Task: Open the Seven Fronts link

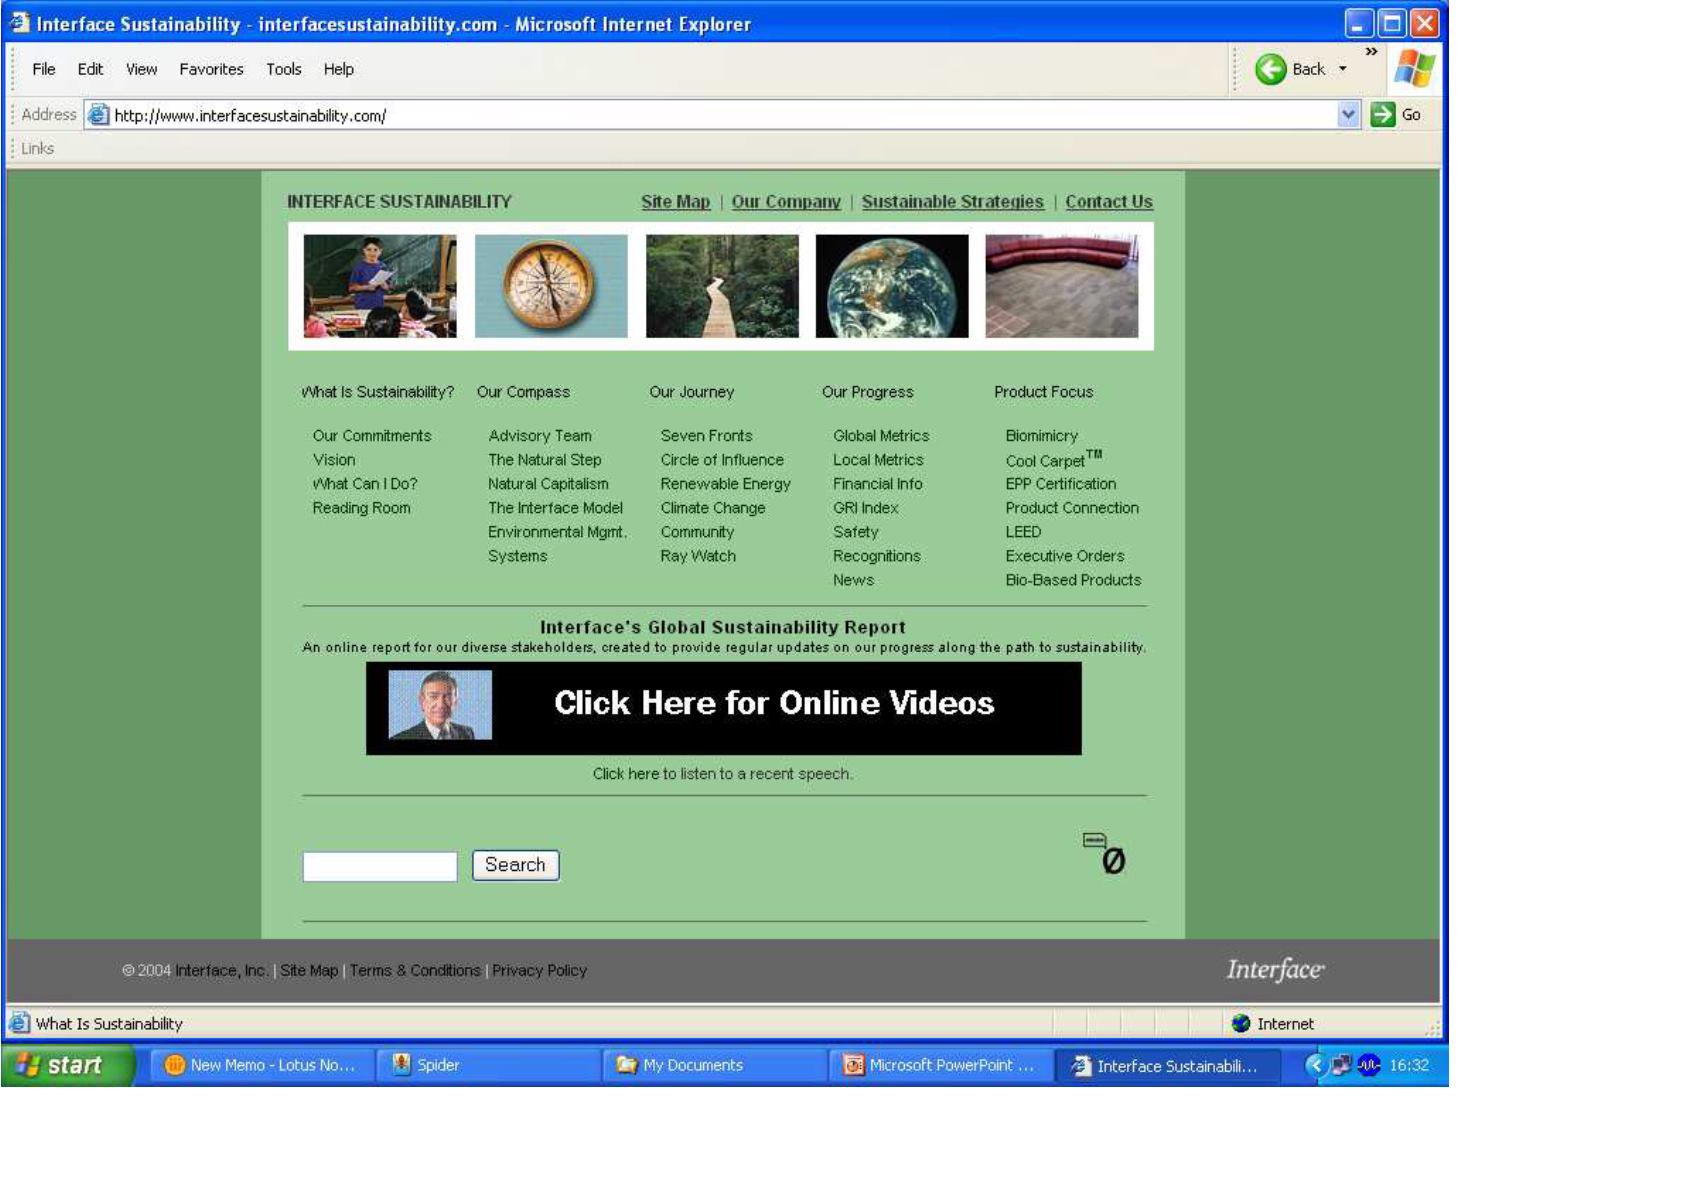Action: pos(706,436)
